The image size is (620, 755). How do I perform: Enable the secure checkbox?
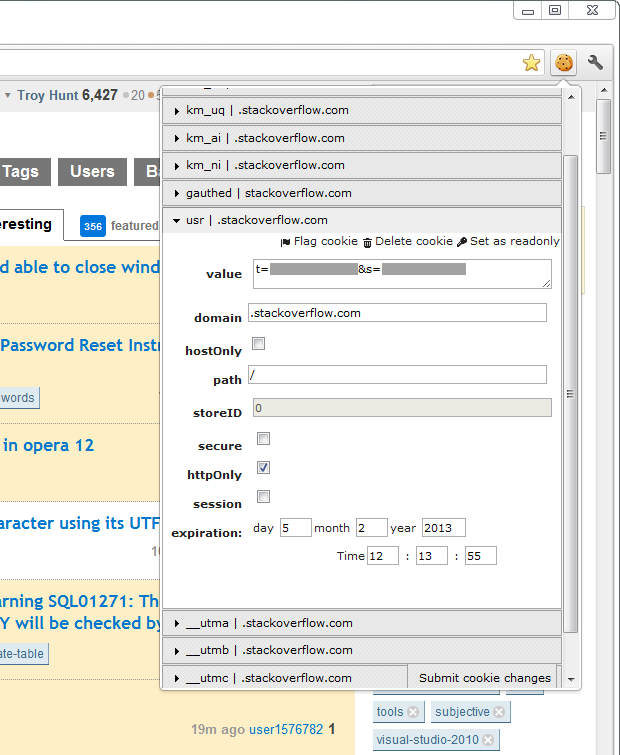tap(263, 438)
